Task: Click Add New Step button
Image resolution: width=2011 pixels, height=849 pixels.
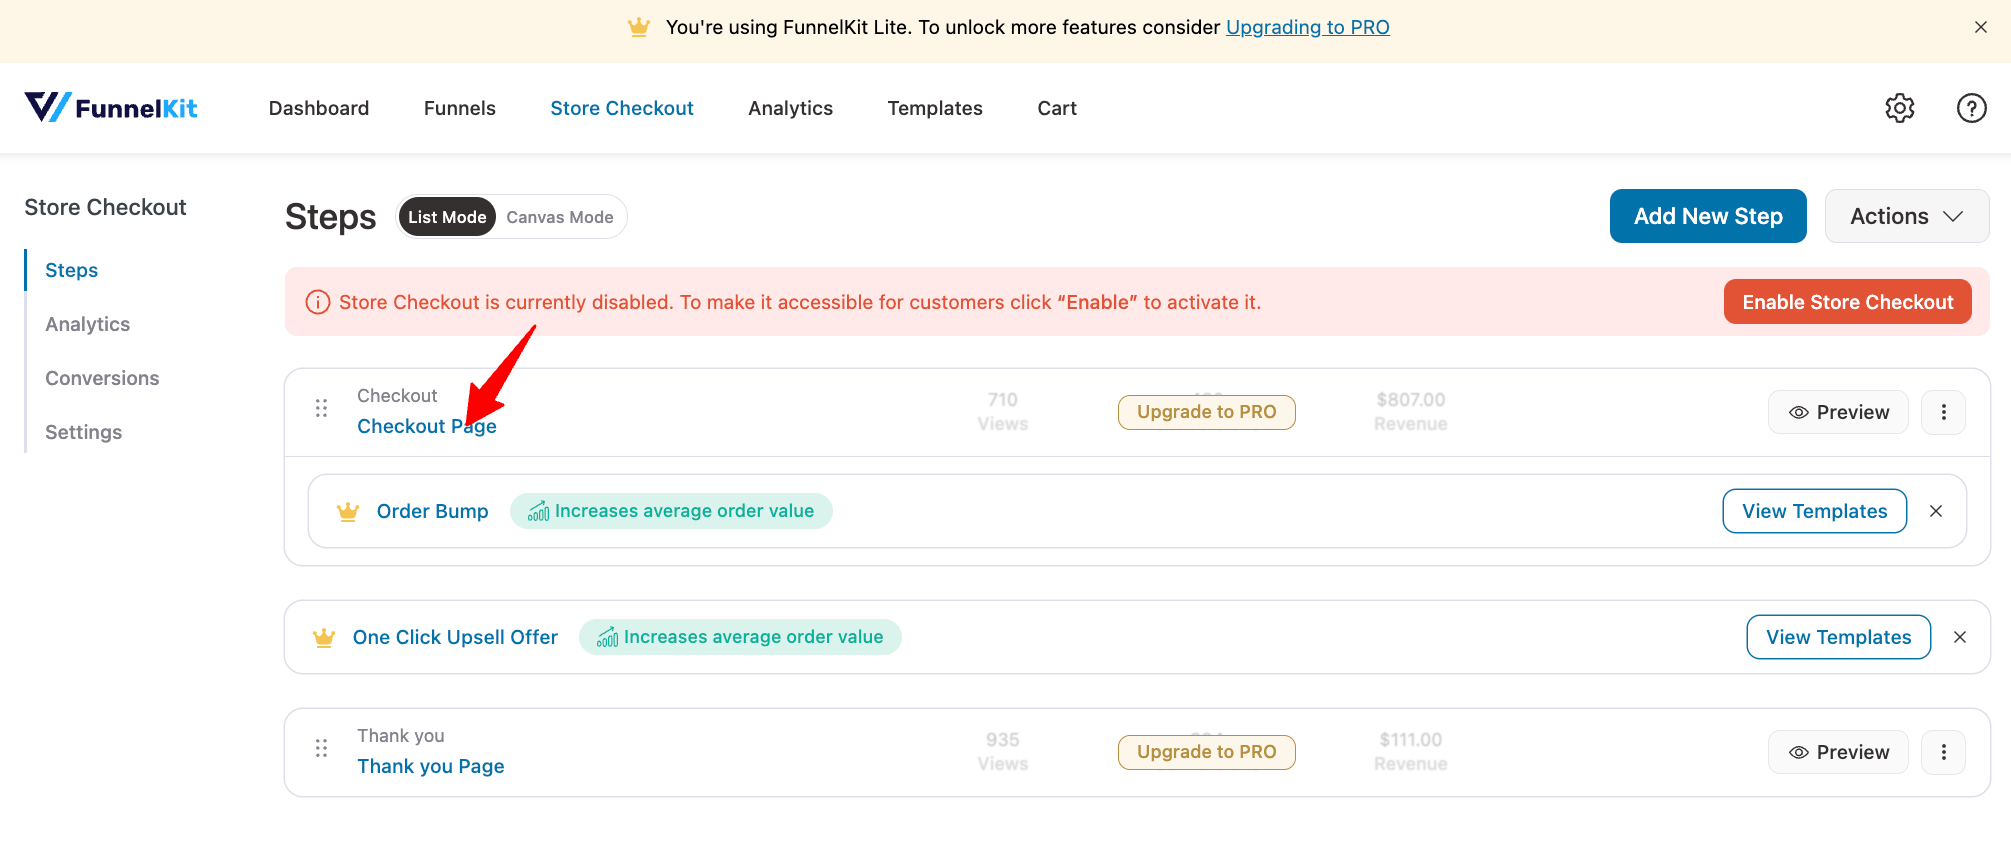Action: click(1707, 216)
